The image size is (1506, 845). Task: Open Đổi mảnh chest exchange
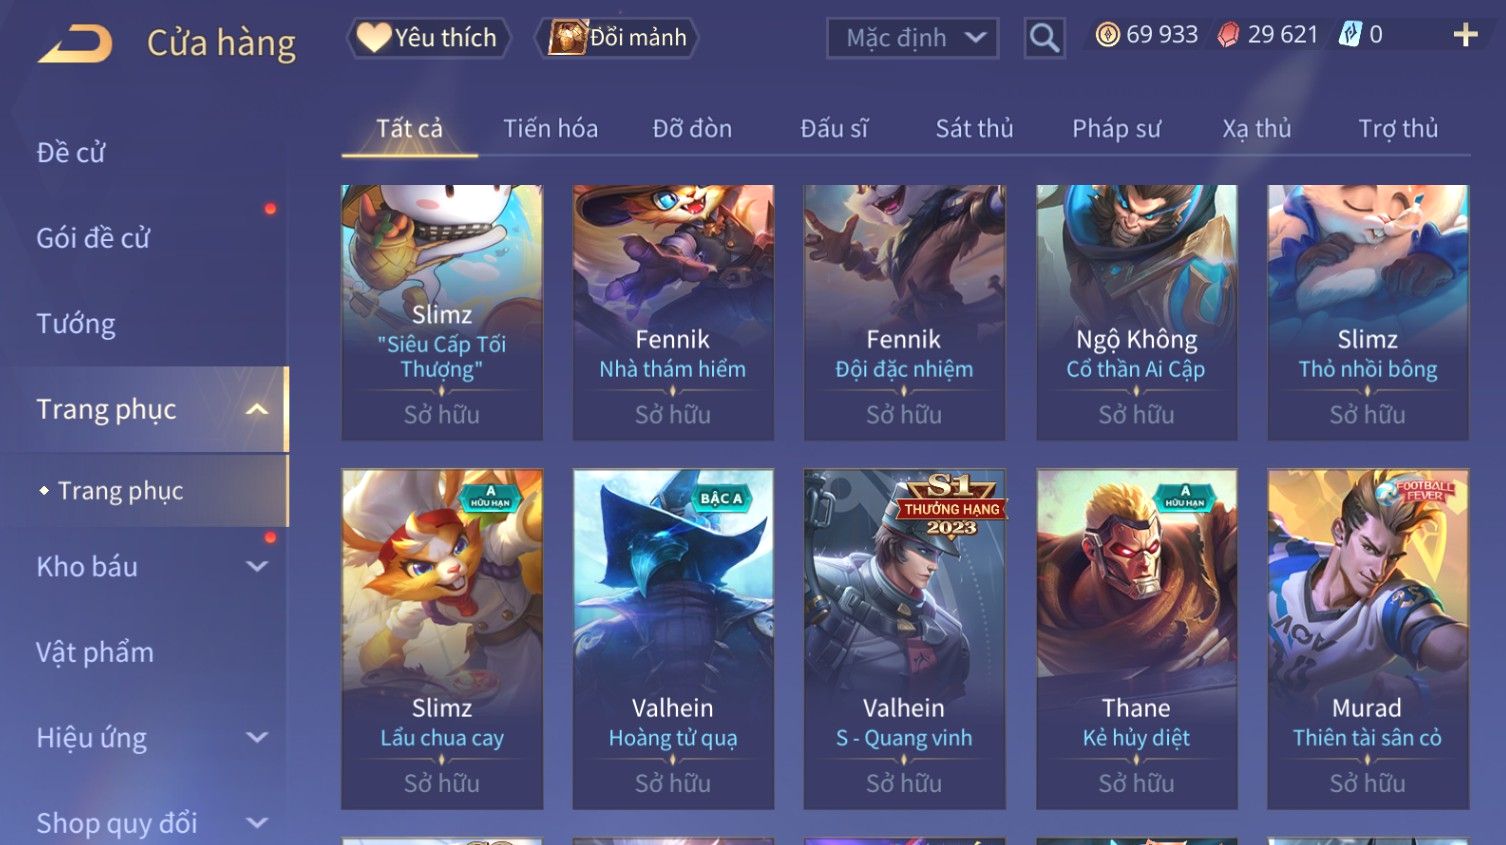[x=616, y=38]
